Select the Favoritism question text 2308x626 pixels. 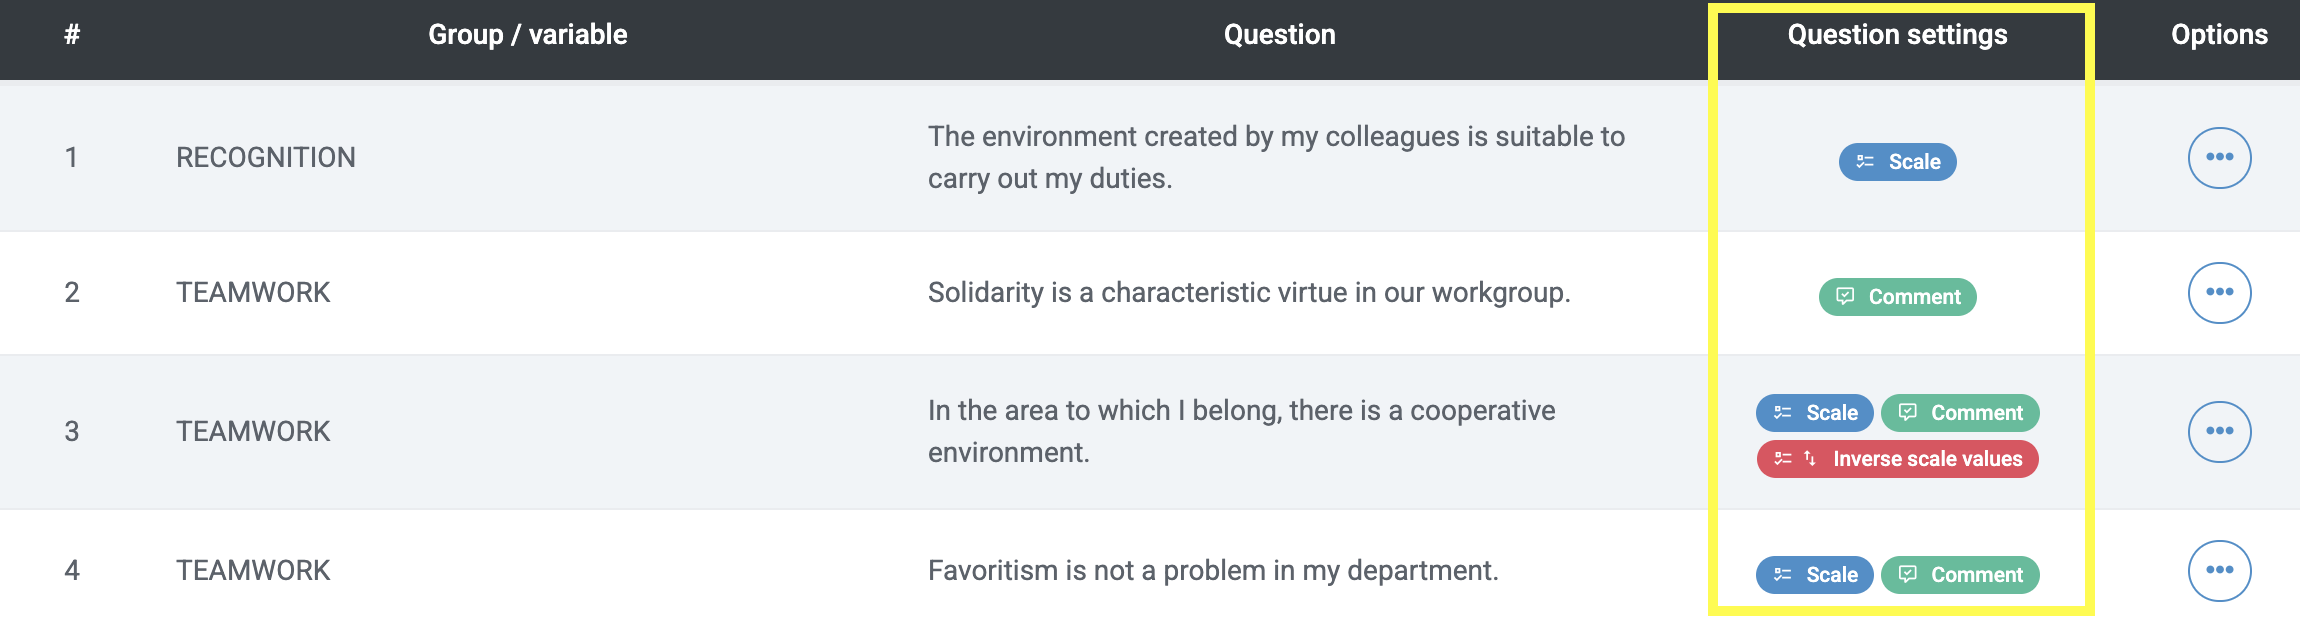tap(1213, 571)
